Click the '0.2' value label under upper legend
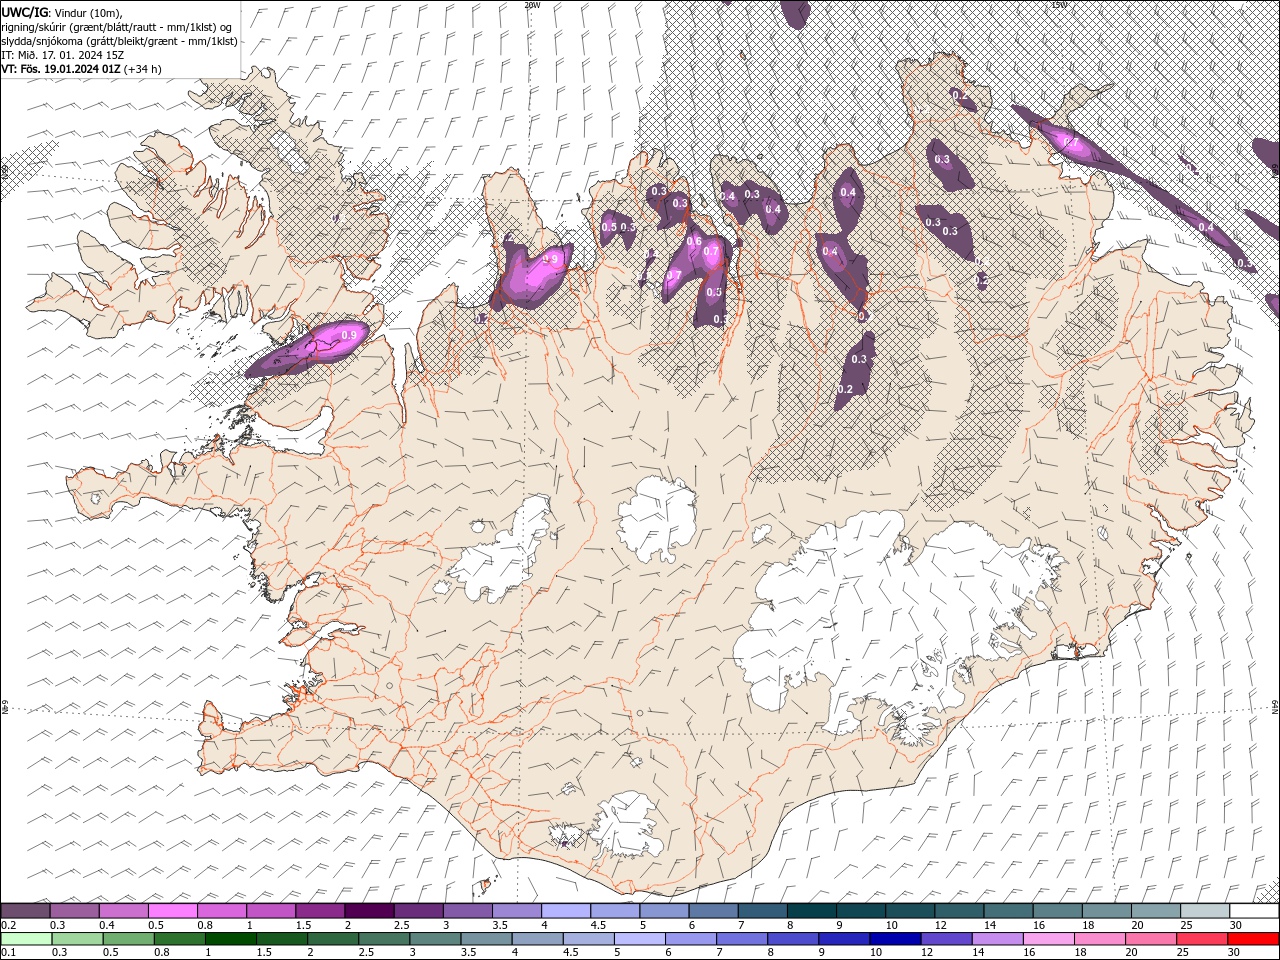 [9, 925]
